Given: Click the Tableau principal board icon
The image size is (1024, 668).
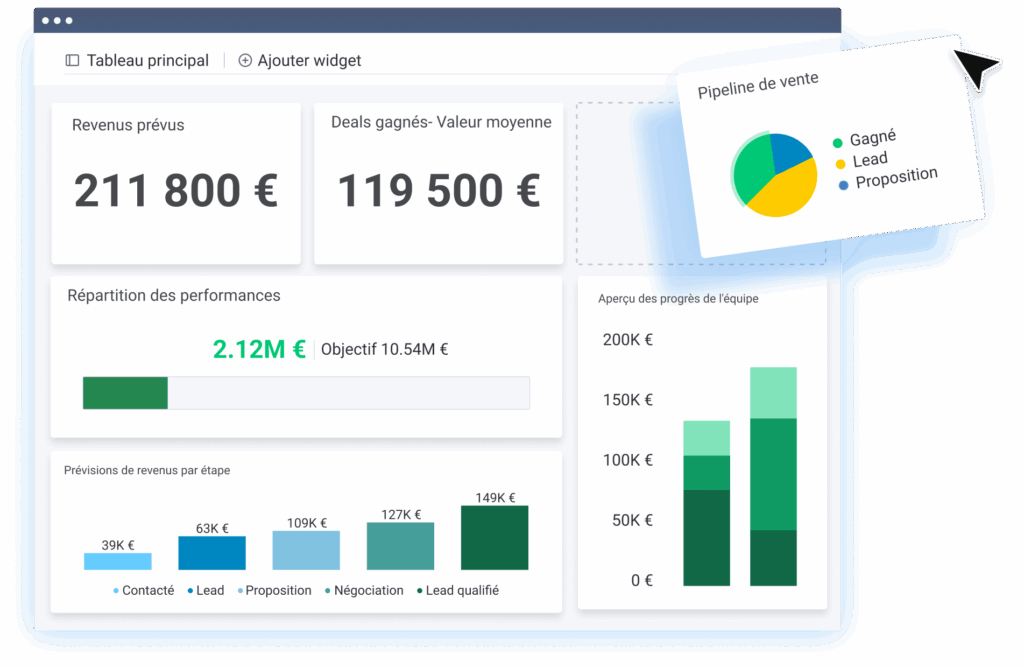Looking at the screenshot, I should [x=72, y=61].
